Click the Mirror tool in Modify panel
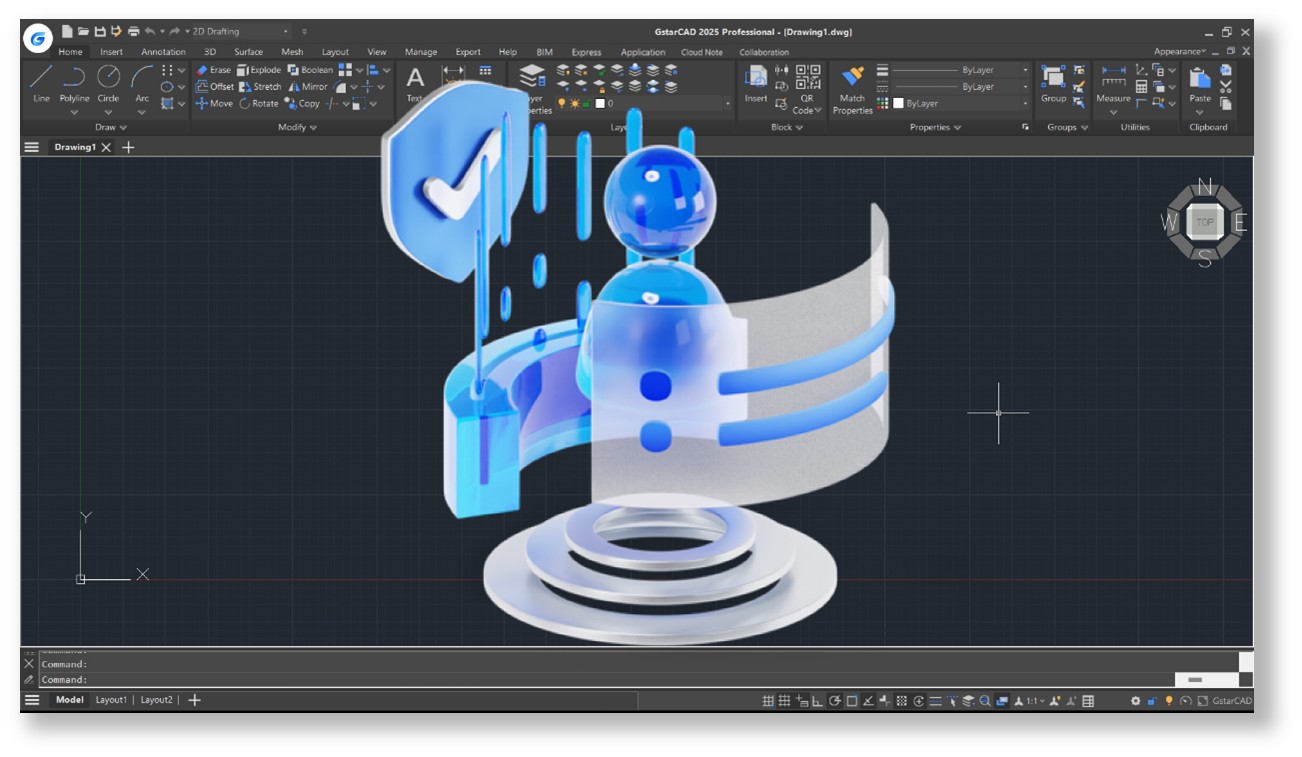The height and width of the screenshot is (757, 1302). coord(308,87)
